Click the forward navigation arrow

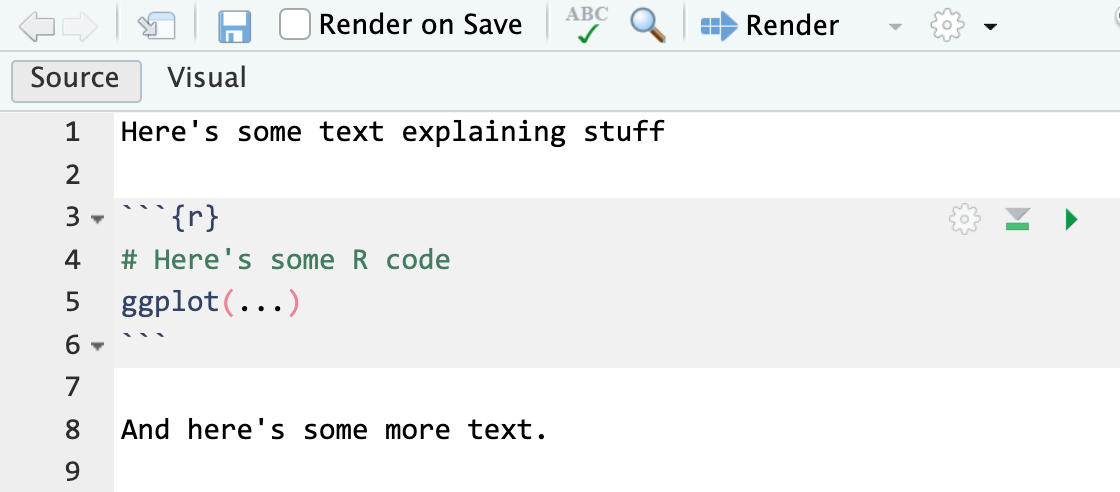click(x=78, y=26)
